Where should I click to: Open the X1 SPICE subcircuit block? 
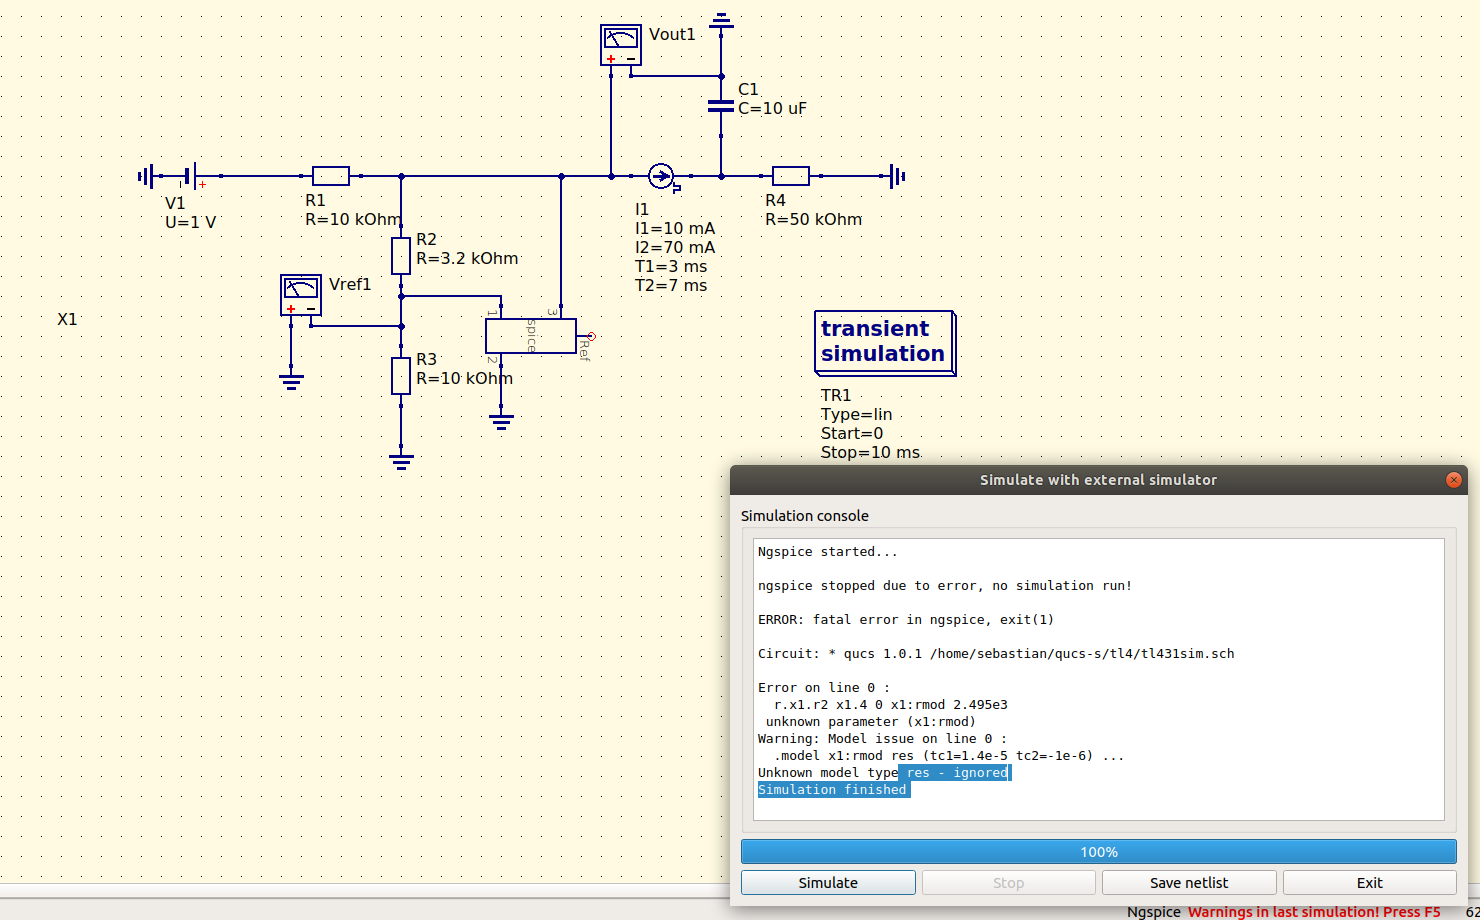coord(530,335)
